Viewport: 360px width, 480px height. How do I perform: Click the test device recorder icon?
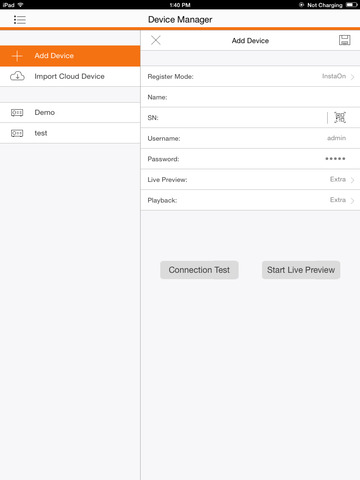(17, 133)
